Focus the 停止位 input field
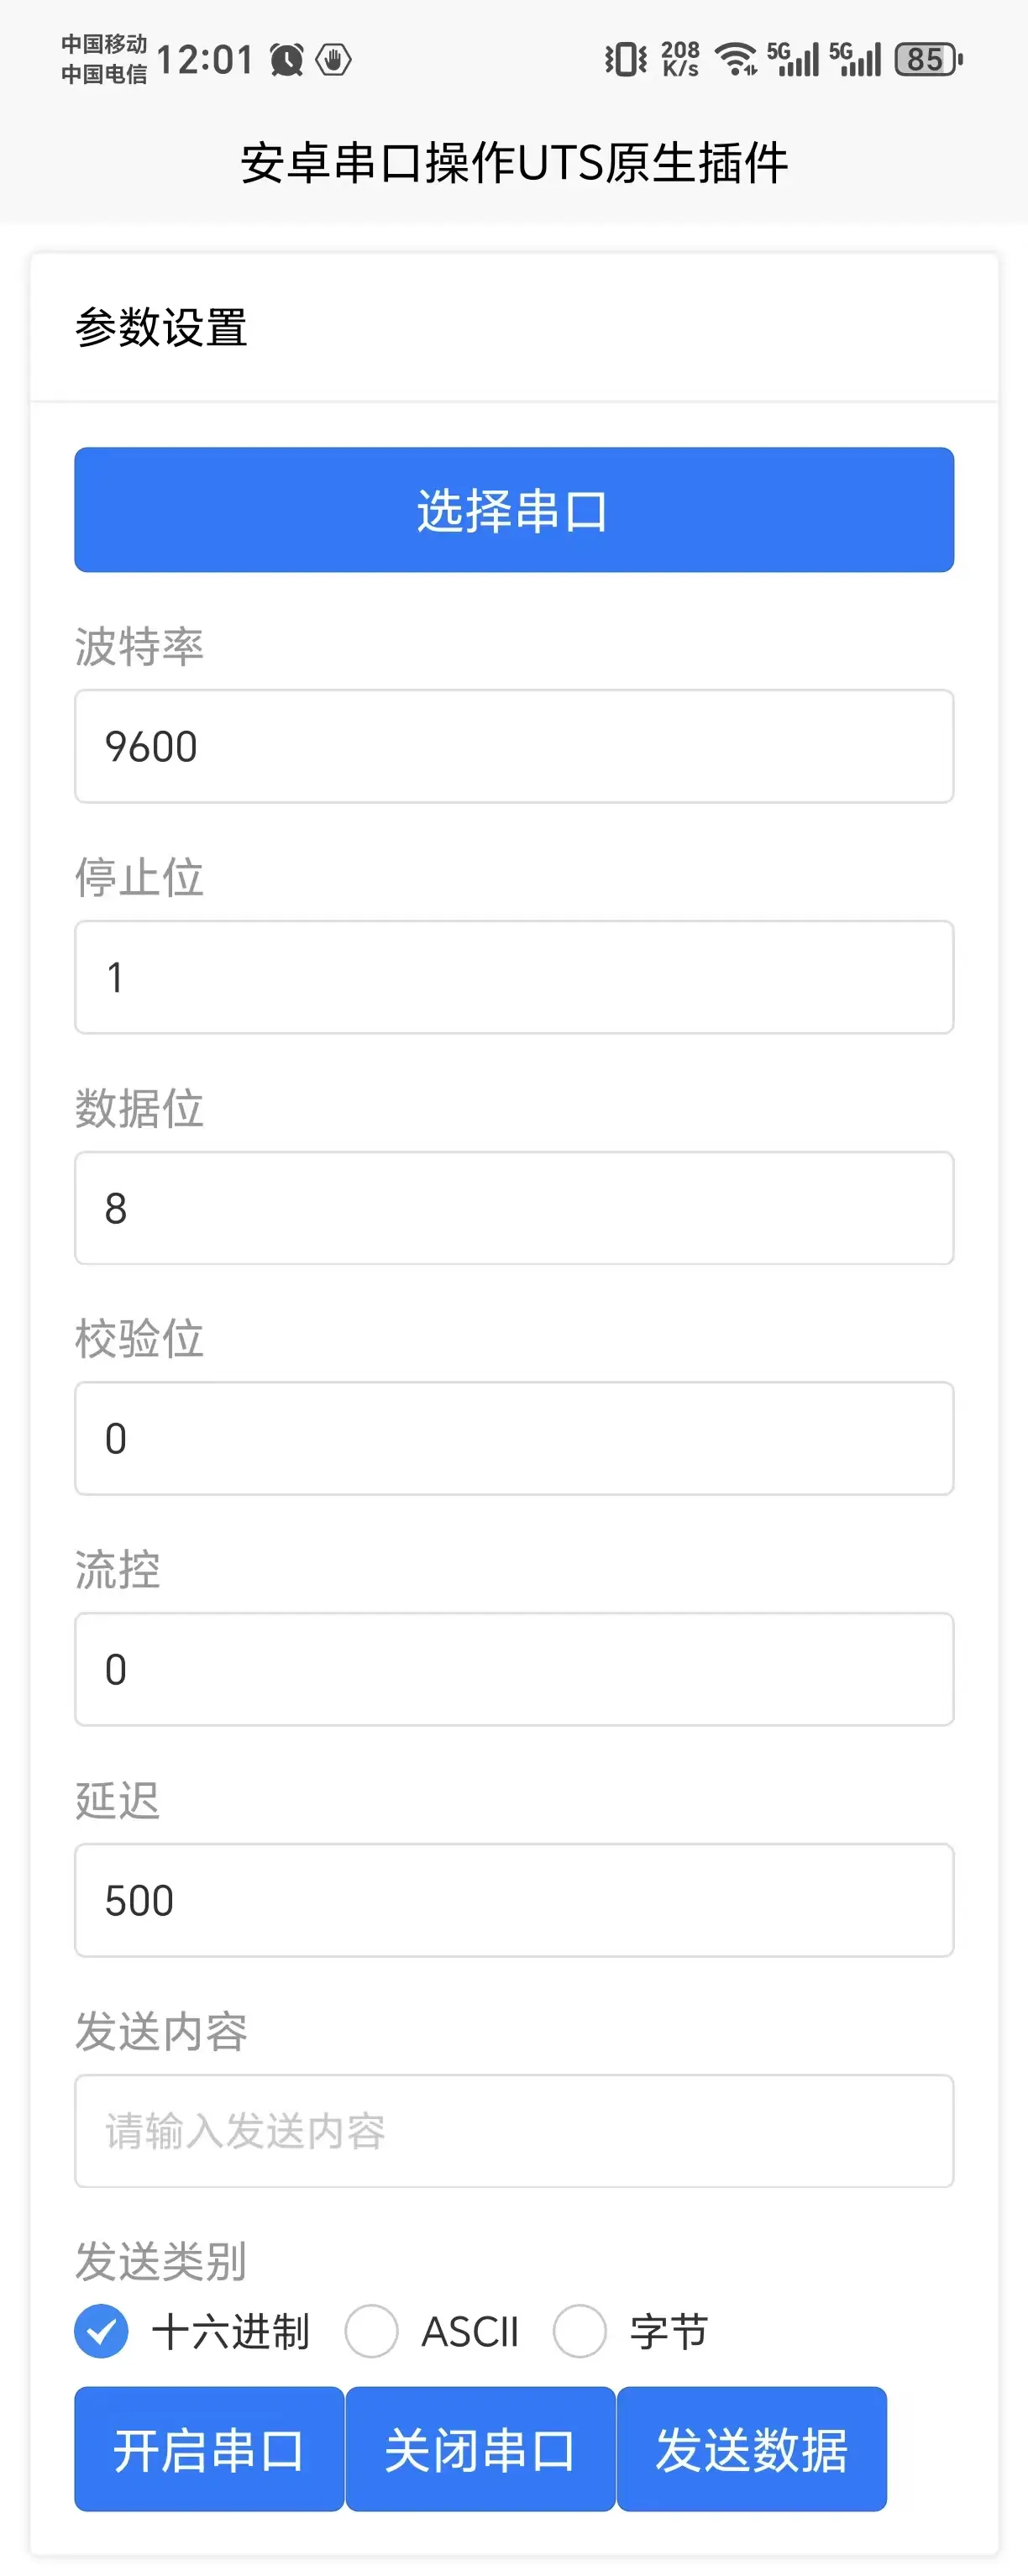1028x2576 pixels. 514,977
